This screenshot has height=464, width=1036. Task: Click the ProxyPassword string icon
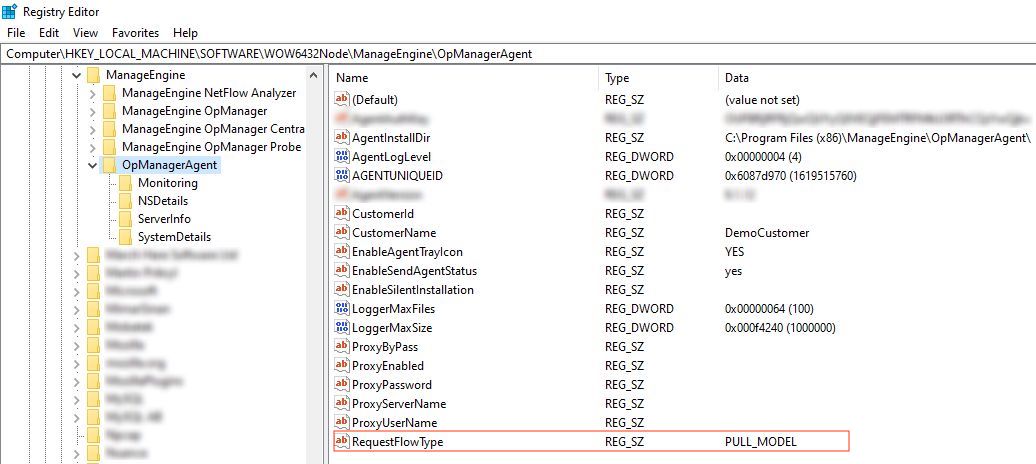coord(342,385)
